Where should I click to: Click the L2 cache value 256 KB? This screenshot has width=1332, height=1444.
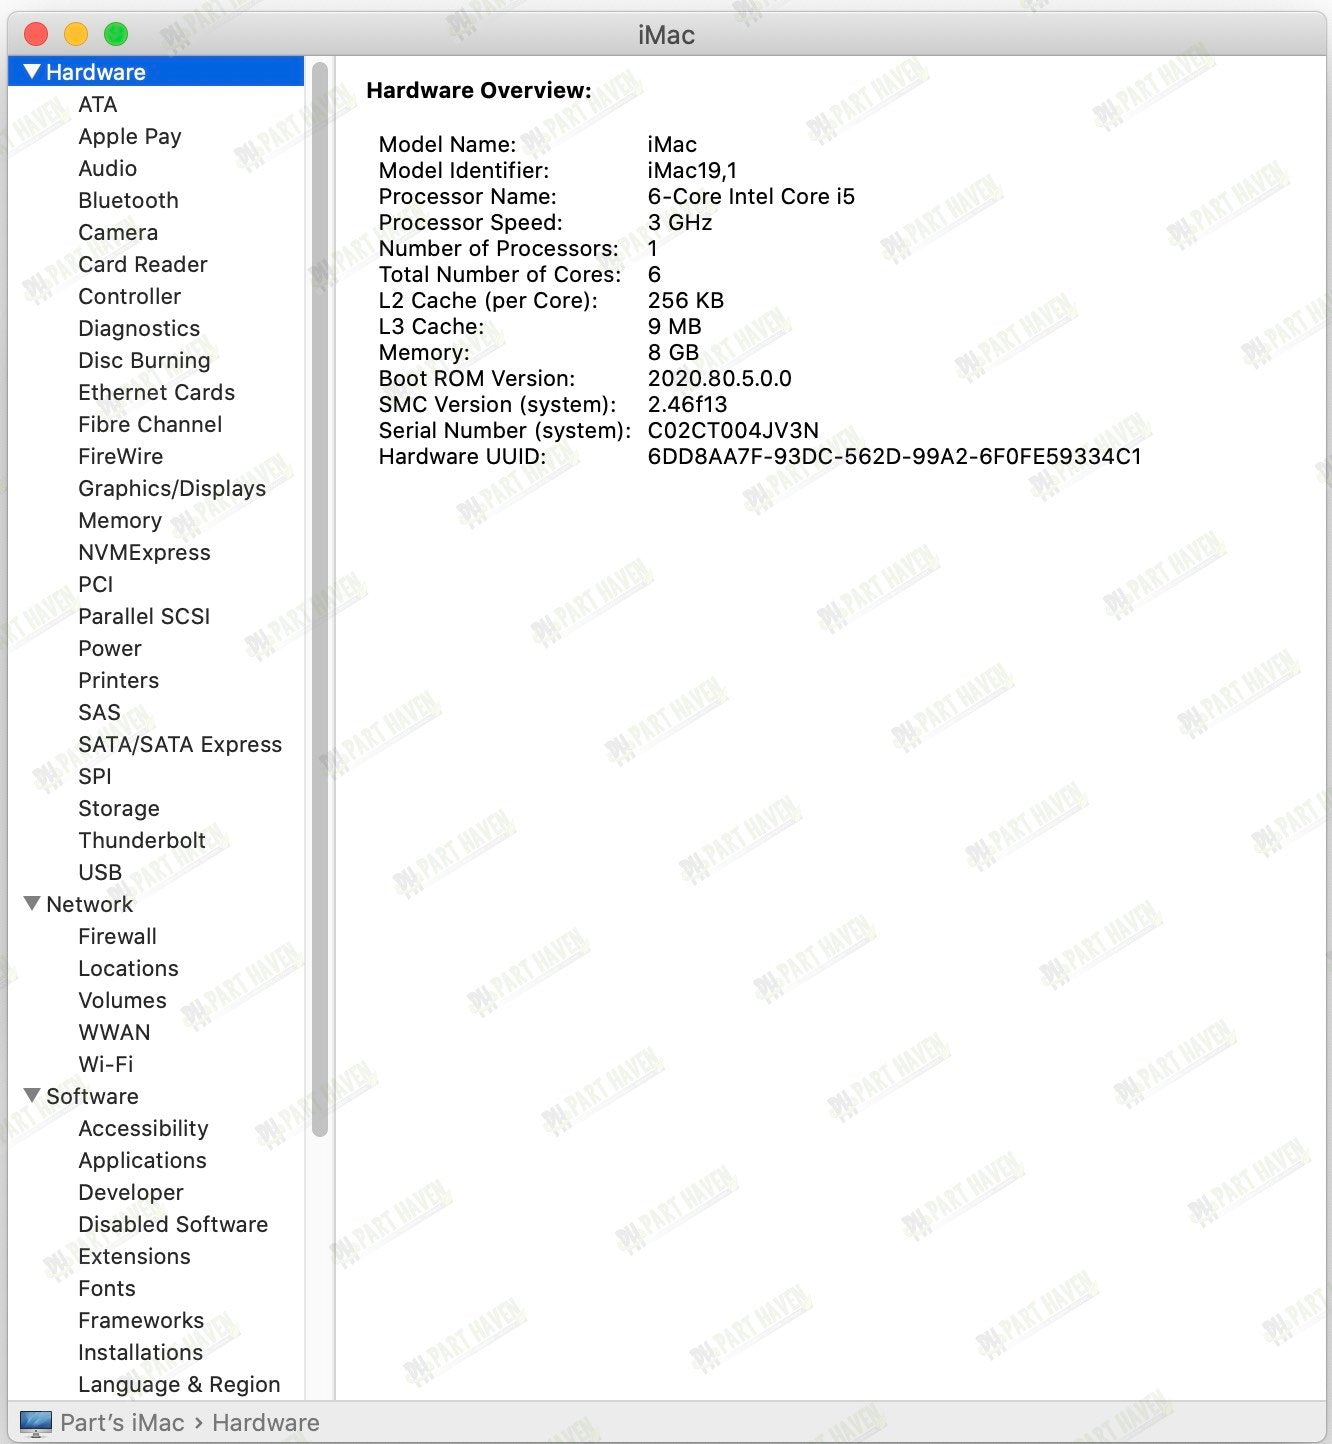tap(685, 300)
